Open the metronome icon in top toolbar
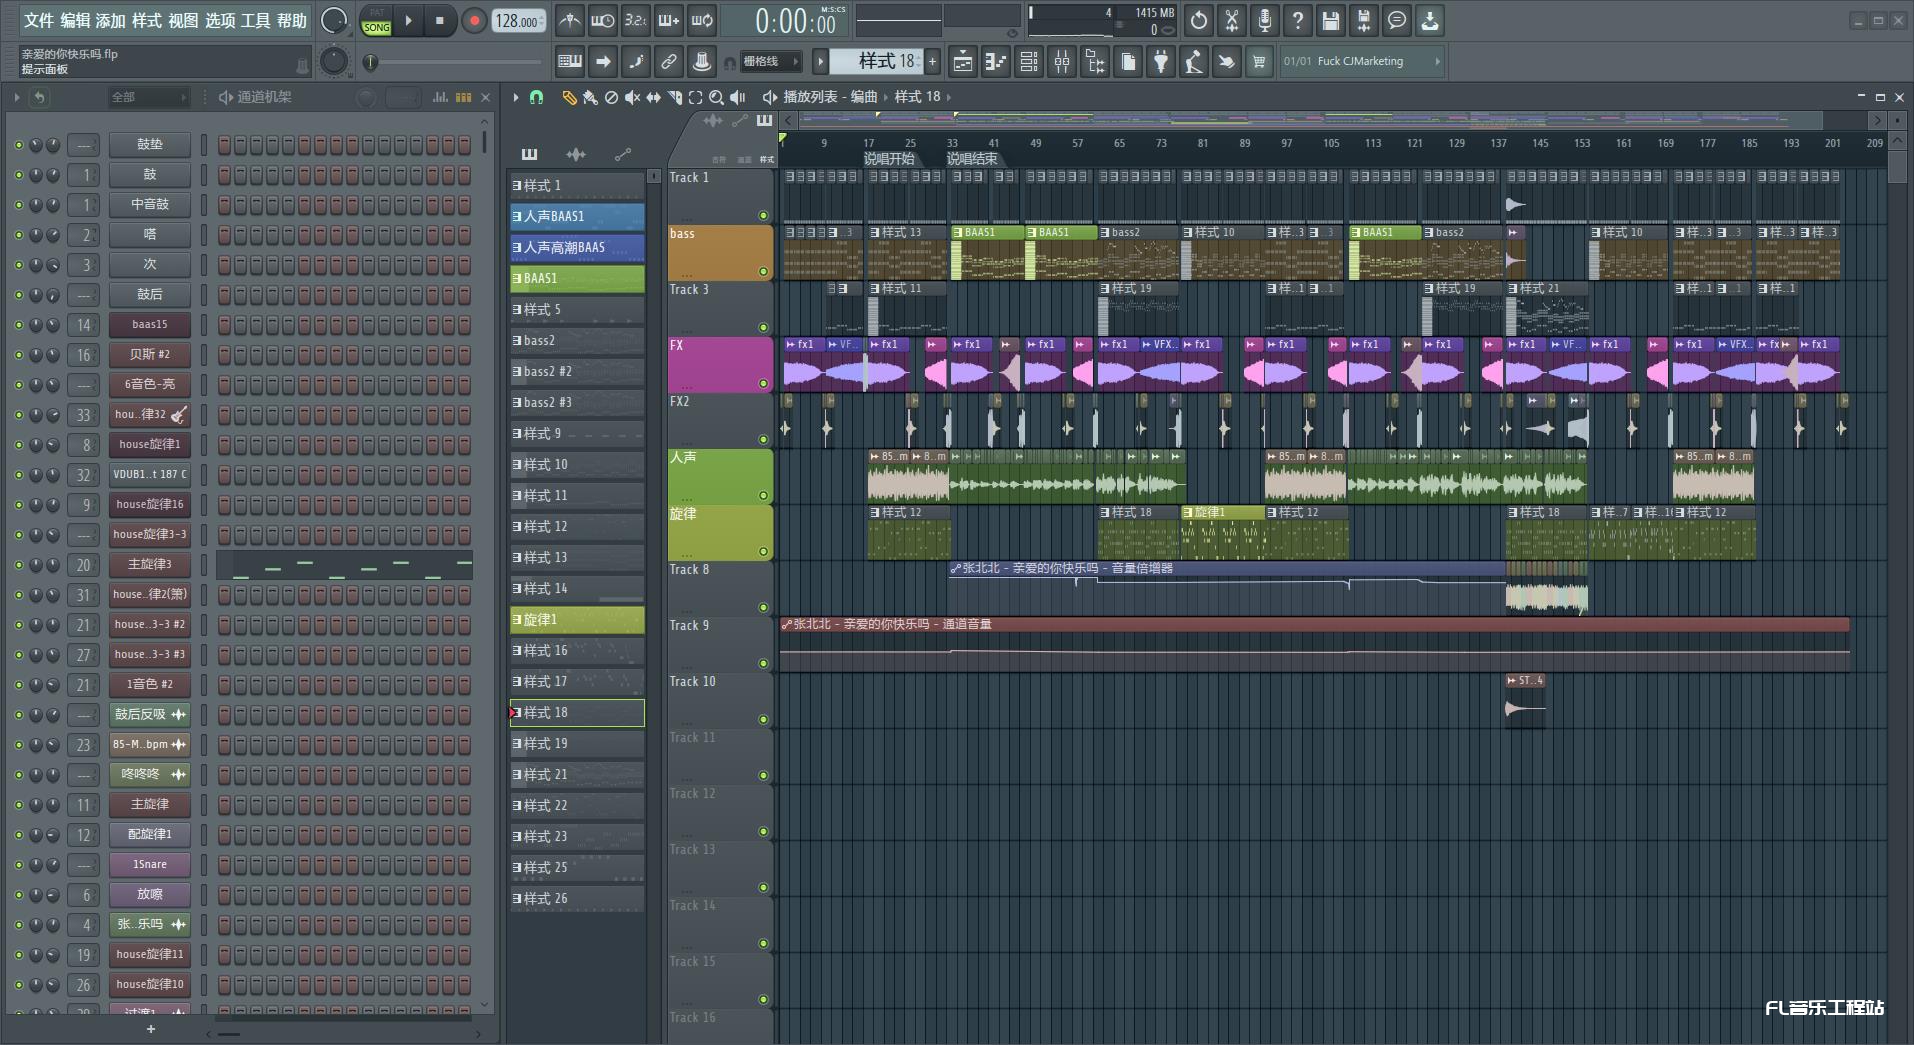 (x=570, y=20)
